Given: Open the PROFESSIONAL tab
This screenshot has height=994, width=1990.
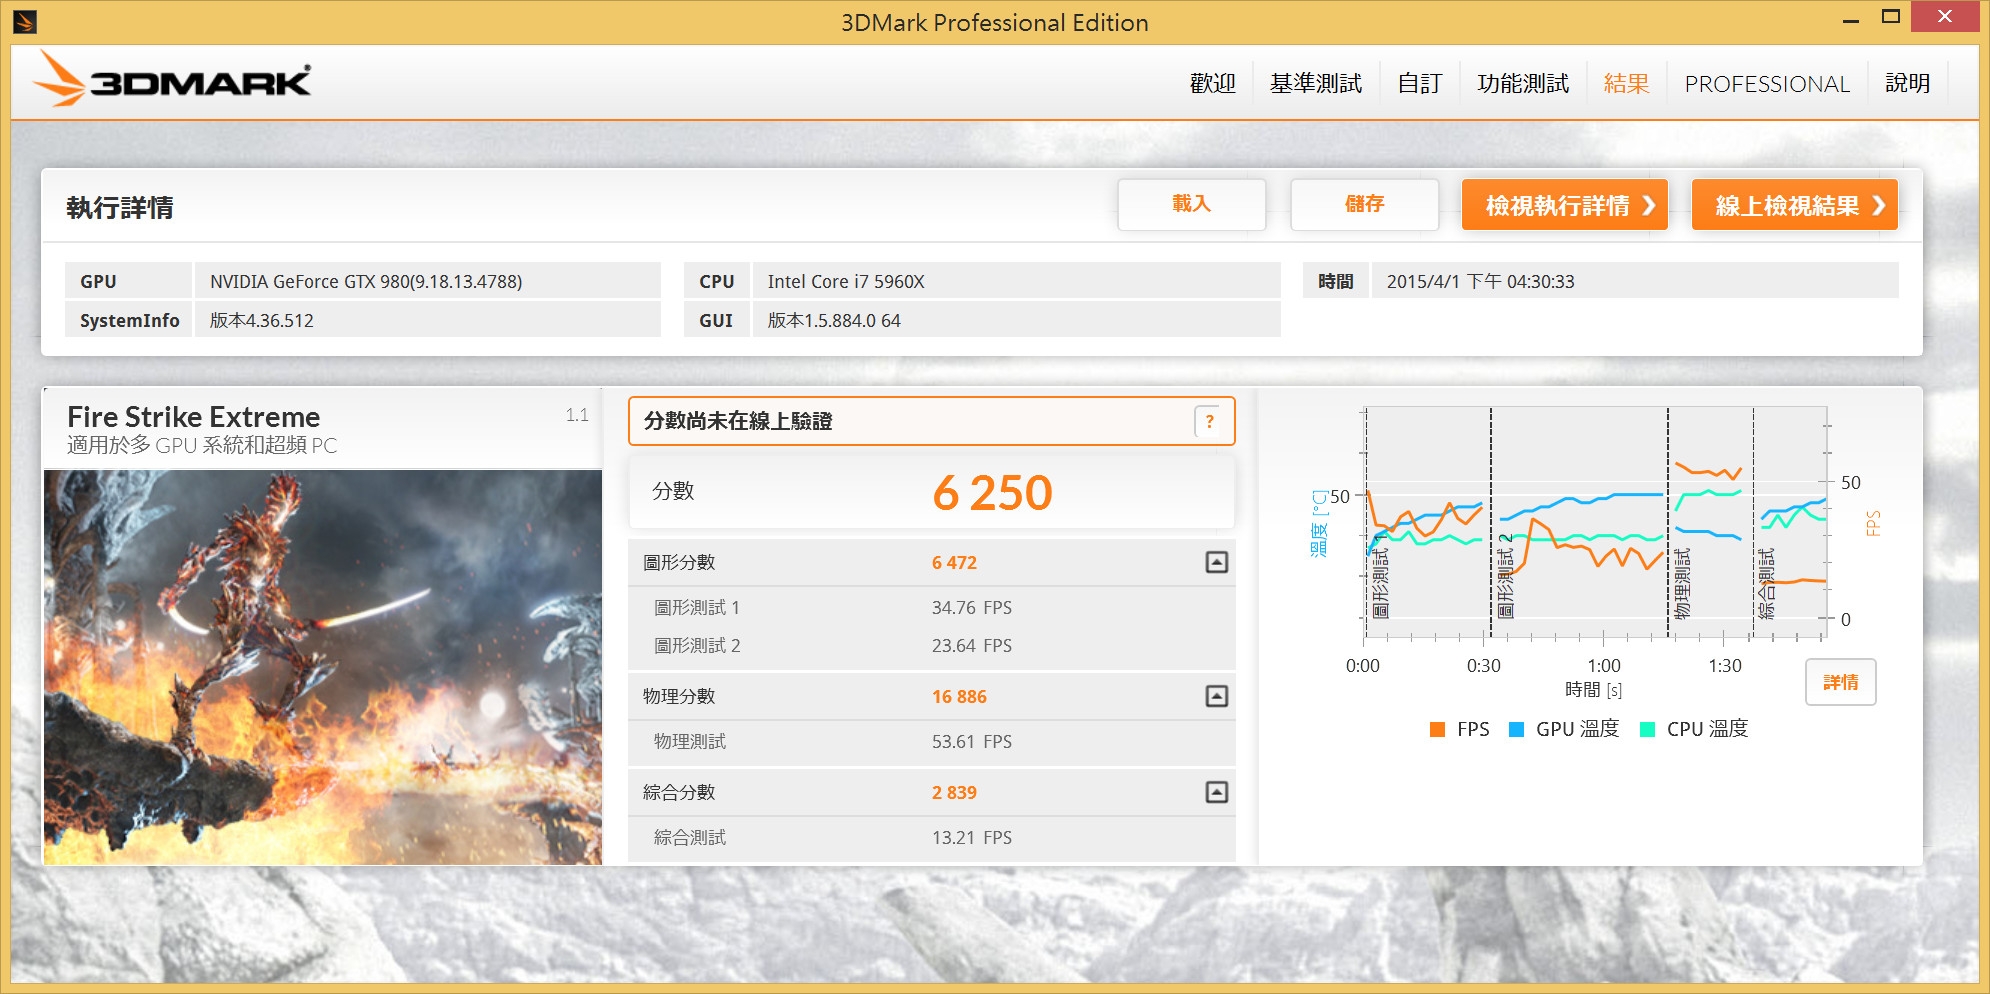Looking at the screenshot, I should pos(1767,84).
